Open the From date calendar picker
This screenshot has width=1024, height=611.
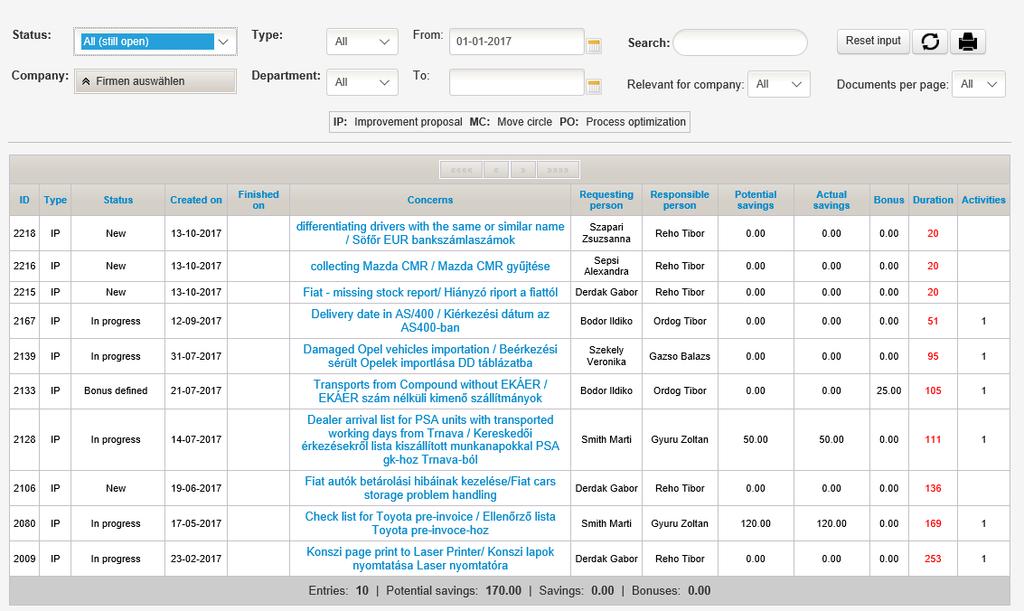pyautogui.click(x=594, y=45)
